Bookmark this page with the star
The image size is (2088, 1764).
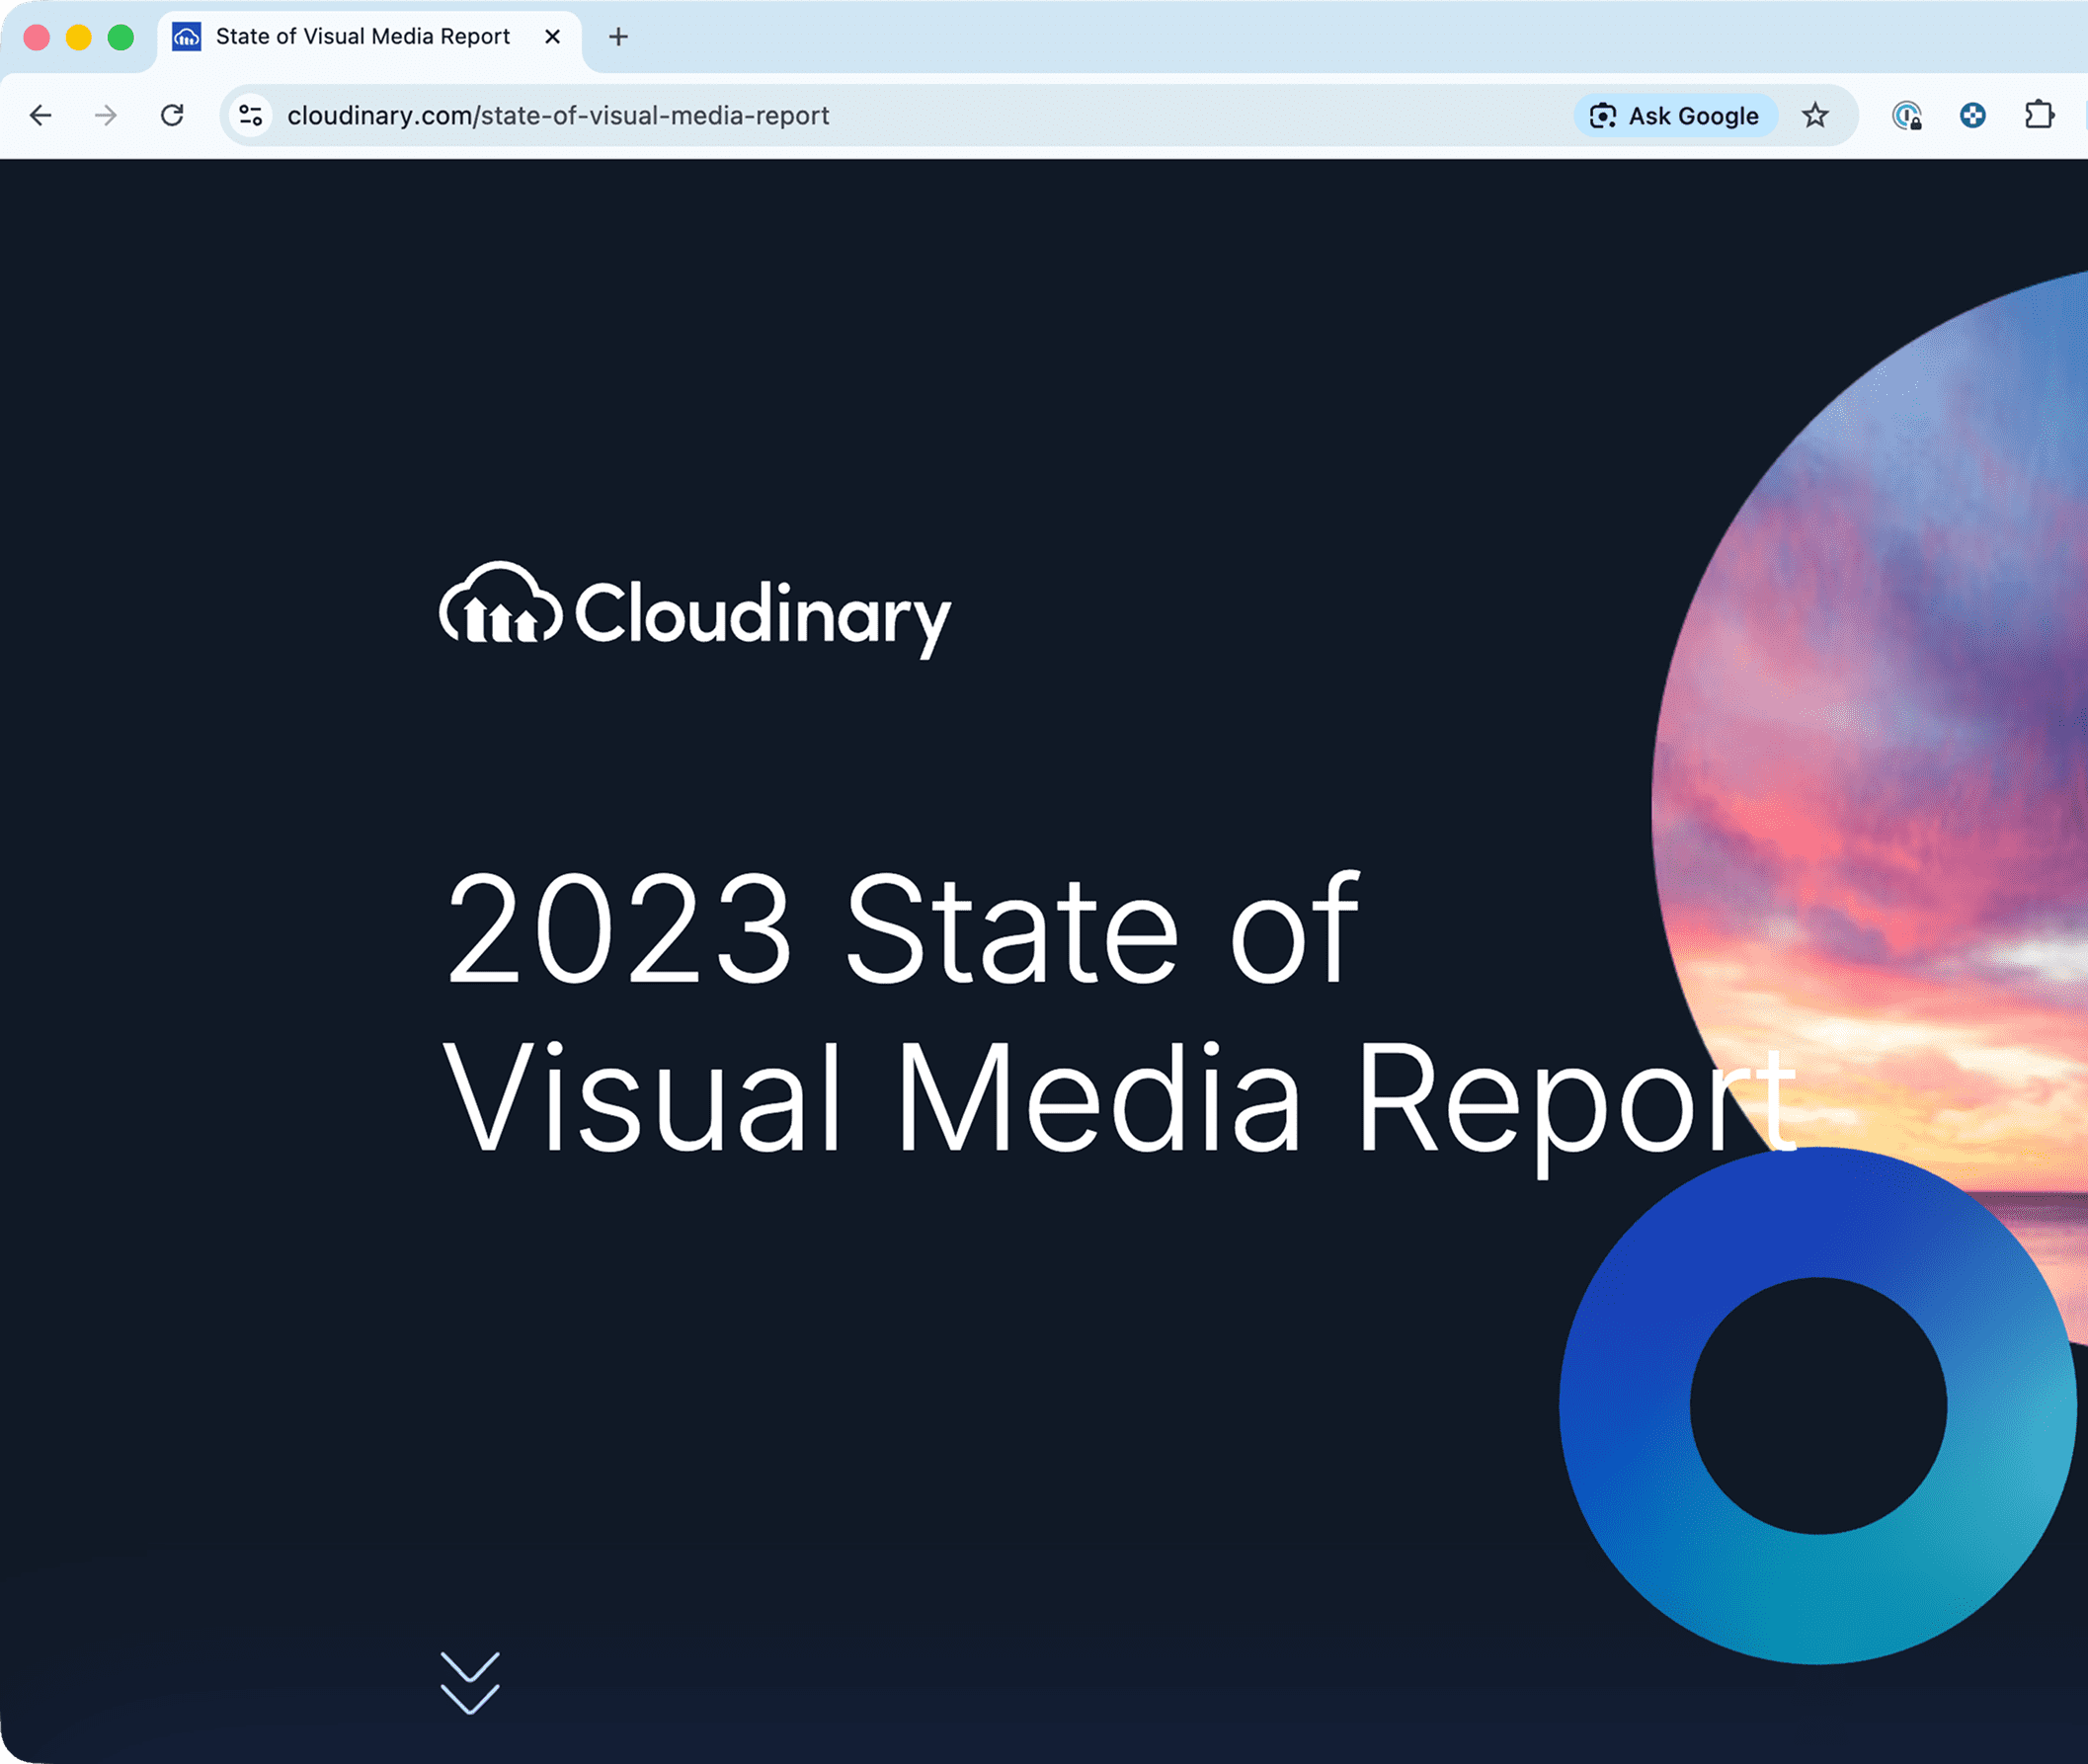pyautogui.click(x=1815, y=116)
